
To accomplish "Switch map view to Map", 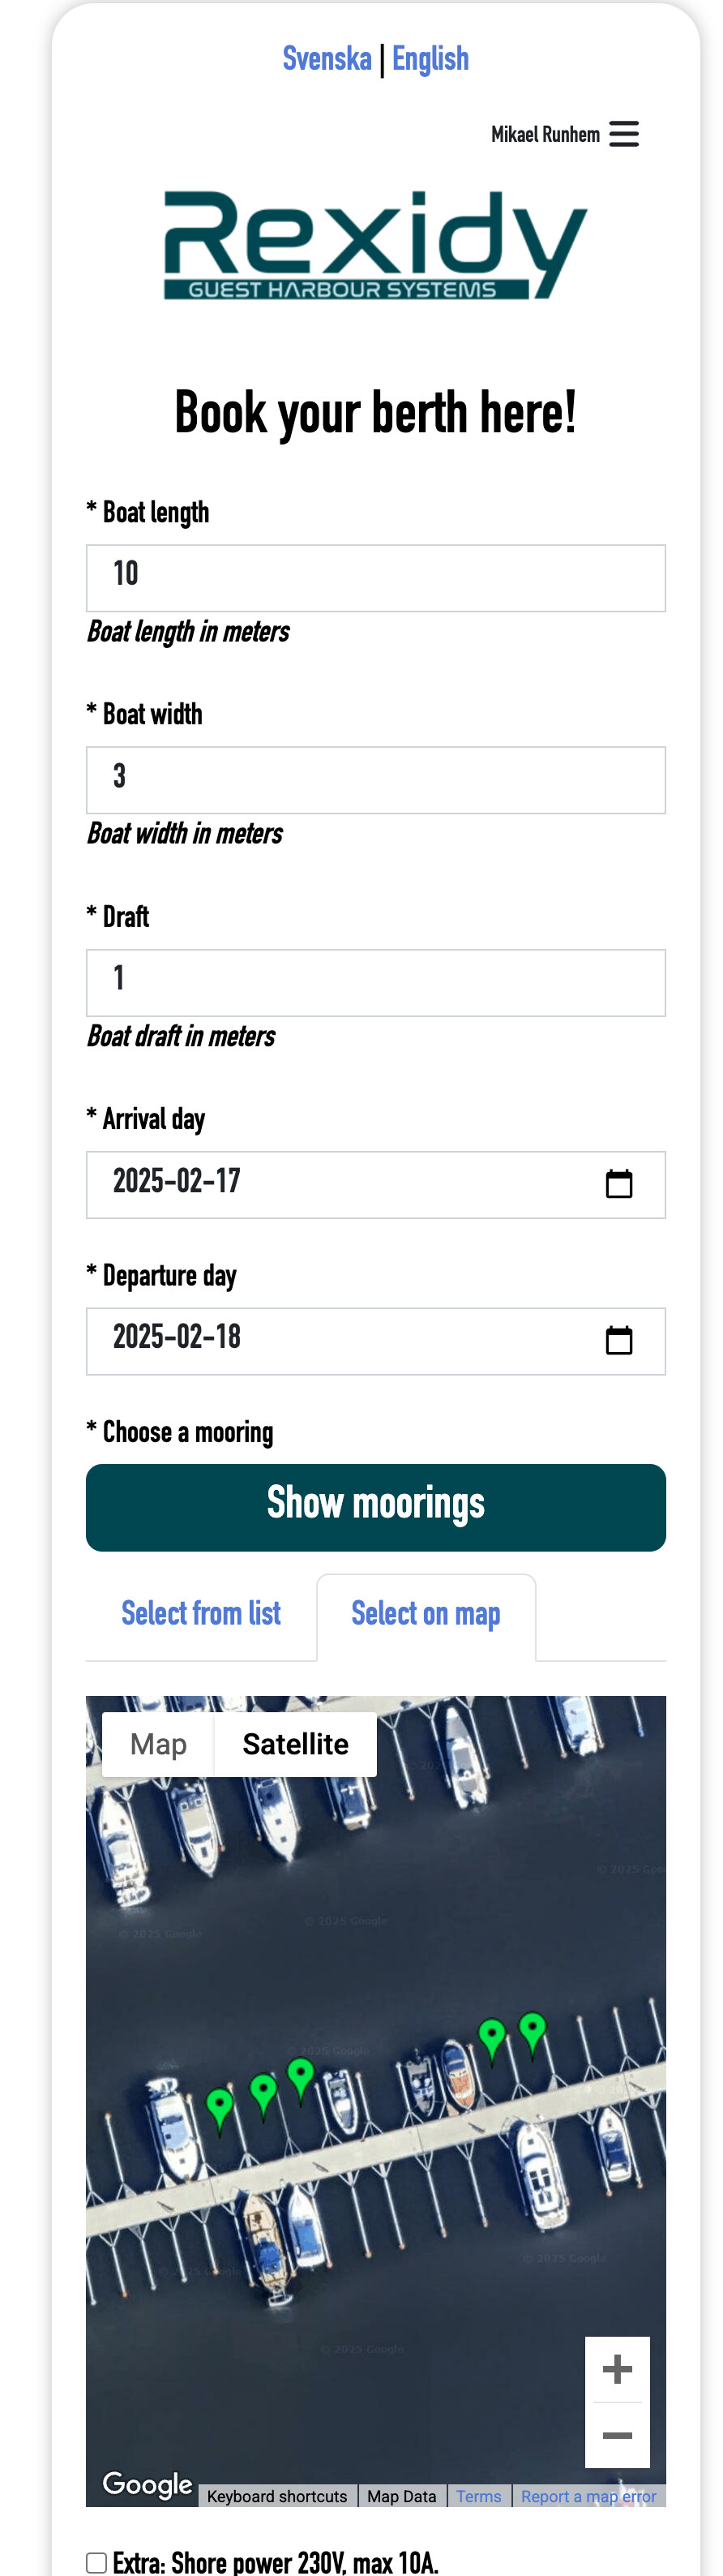I will pyautogui.click(x=158, y=1744).
